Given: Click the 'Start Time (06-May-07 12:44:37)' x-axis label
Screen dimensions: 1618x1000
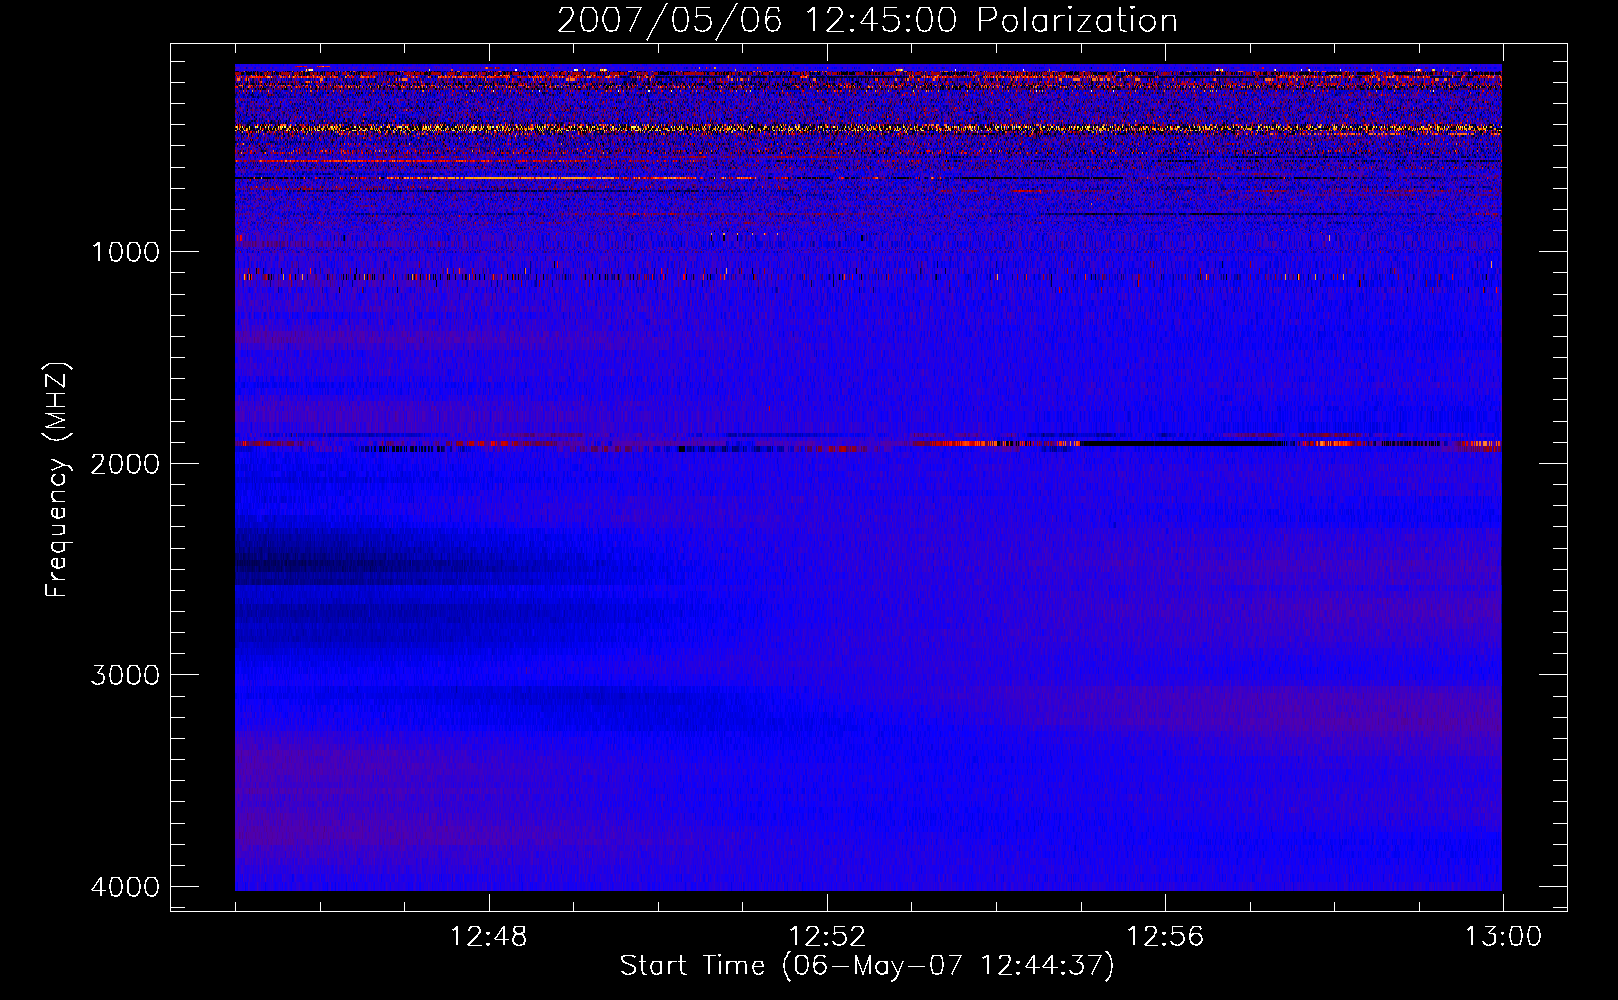Looking at the screenshot, I should coord(867,966).
